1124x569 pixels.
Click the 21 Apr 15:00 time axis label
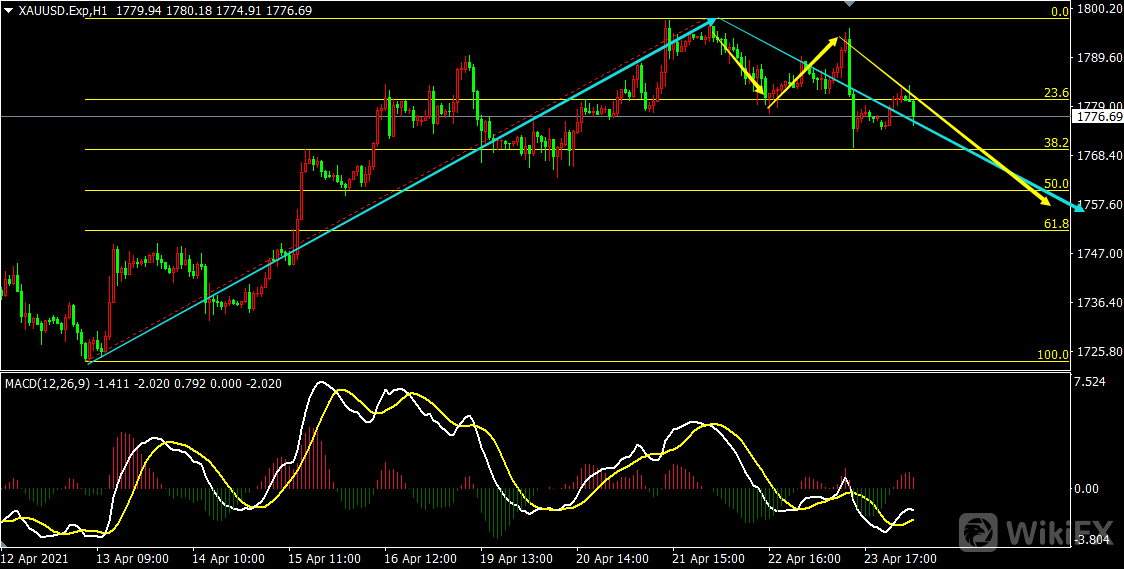[707, 558]
